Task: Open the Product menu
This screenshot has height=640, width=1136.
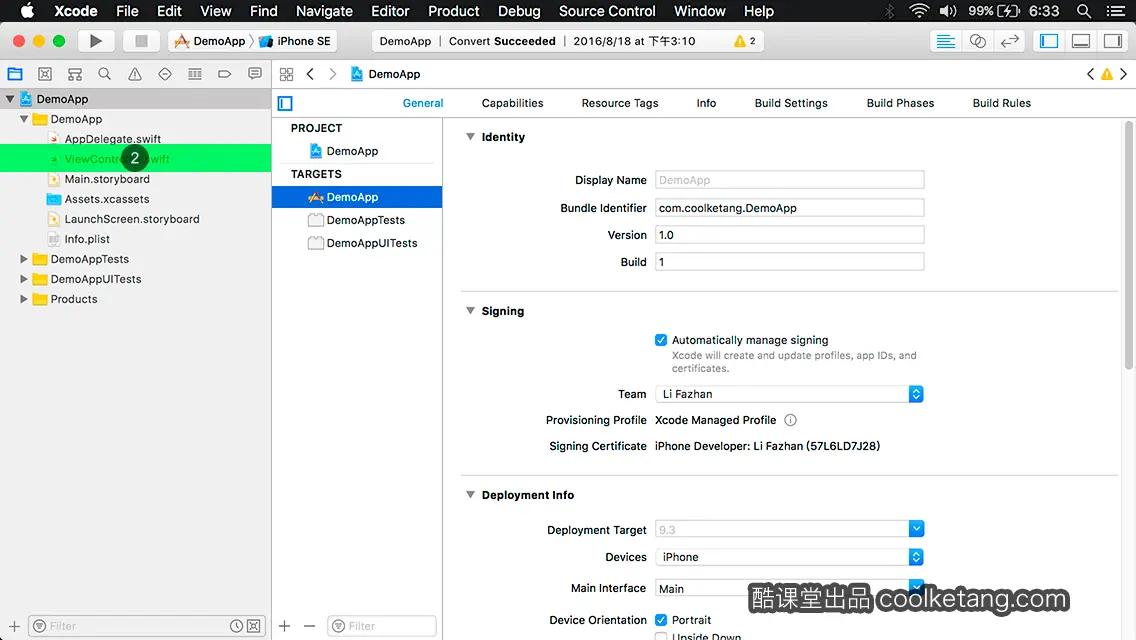Action: click(x=454, y=11)
